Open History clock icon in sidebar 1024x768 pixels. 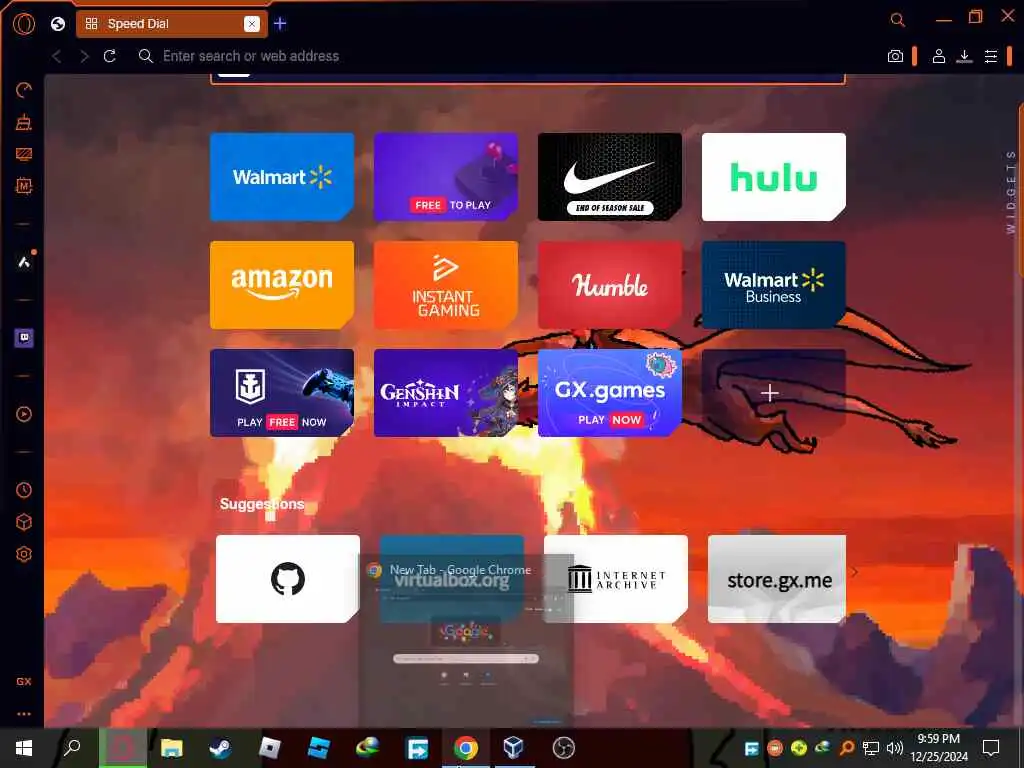[x=24, y=490]
